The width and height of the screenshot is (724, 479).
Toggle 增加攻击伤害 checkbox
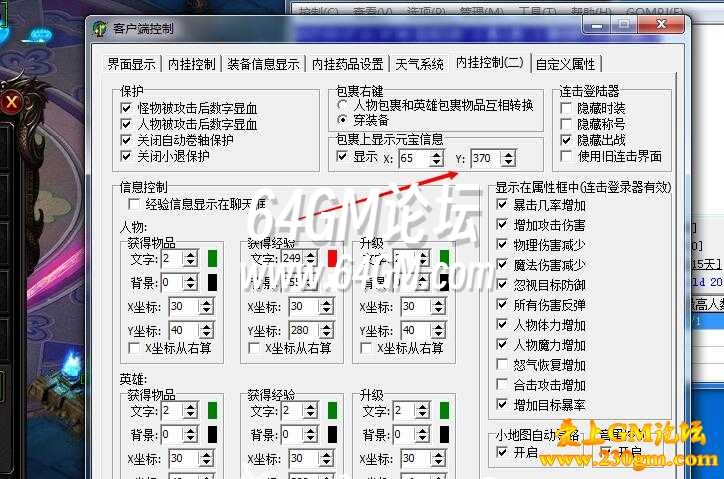[x=502, y=224]
